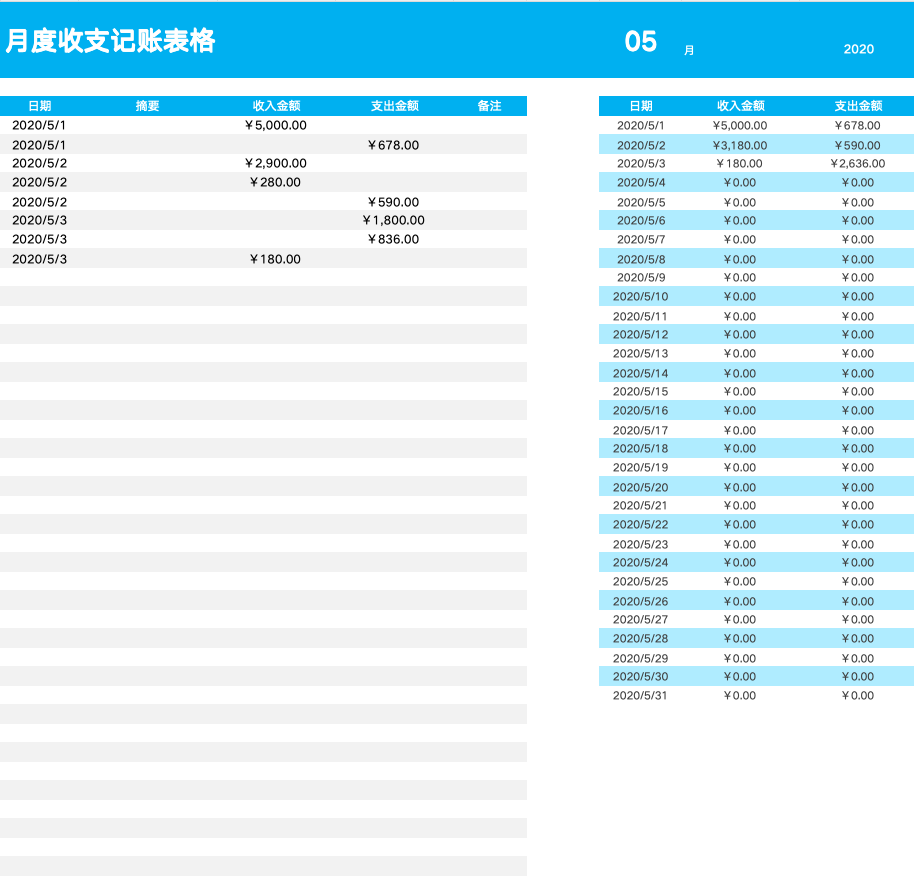Click summary expense ￥2,636.00 for 2020/5/3
Image resolution: width=914 pixels, height=887 pixels.
click(857, 164)
